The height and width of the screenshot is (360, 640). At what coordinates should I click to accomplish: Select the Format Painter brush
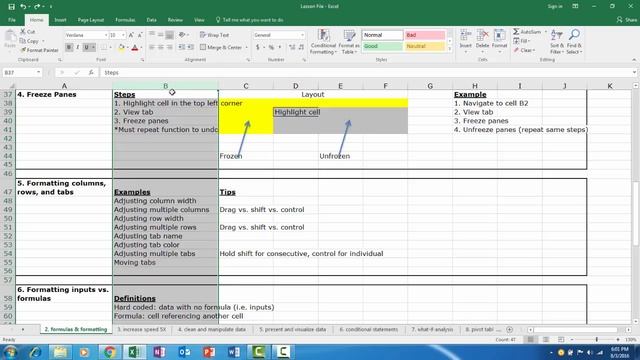coord(23,50)
